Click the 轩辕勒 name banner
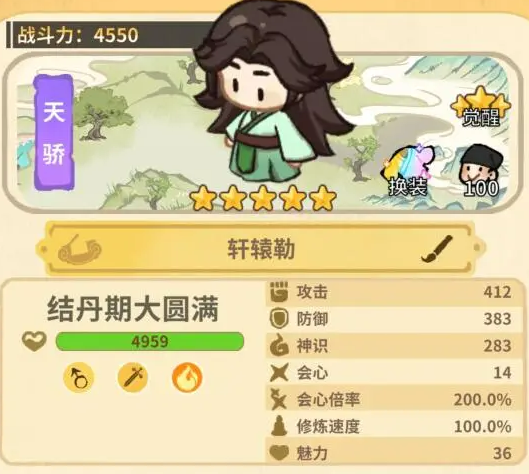The image size is (529, 474). coord(260,249)
